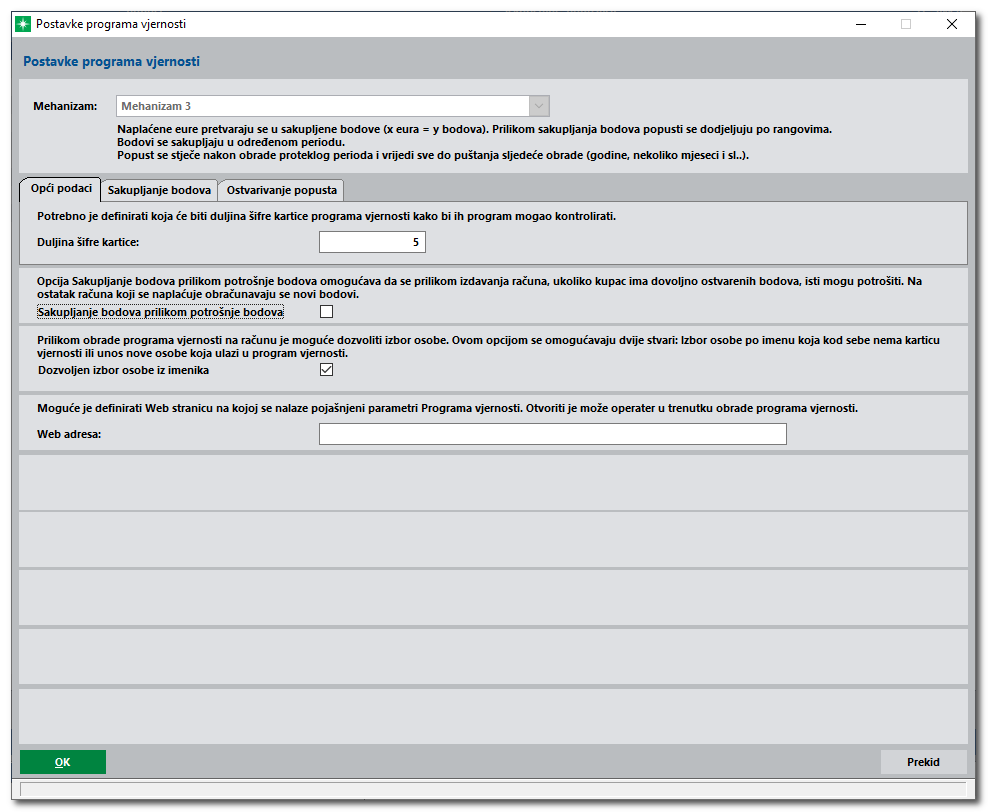Maximize the Postavke programa vjernosti window
Viewport: 988px width, 812px height.
click(x=906, y=24)
